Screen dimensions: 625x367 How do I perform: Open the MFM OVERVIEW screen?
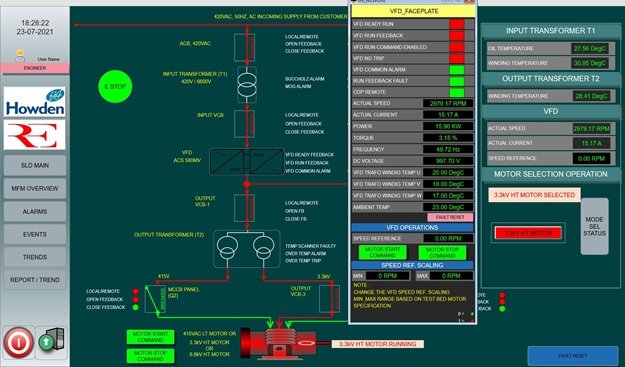pyautogui.click(x=35, y=188)
